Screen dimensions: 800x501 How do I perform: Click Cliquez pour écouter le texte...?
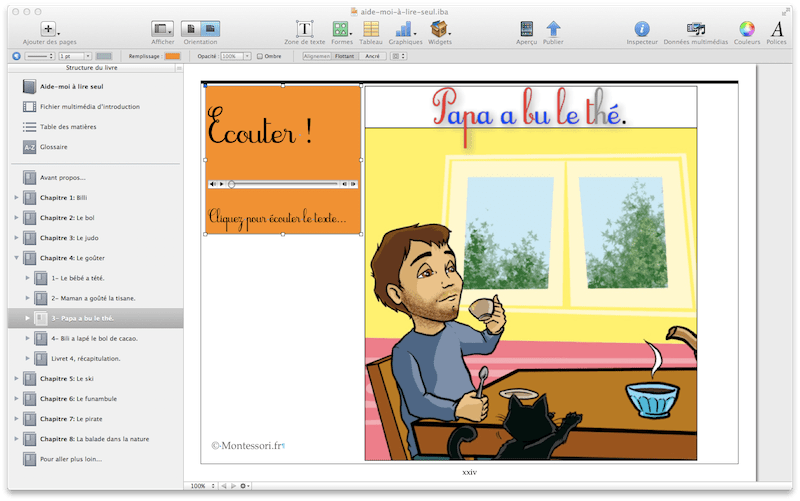277,219
